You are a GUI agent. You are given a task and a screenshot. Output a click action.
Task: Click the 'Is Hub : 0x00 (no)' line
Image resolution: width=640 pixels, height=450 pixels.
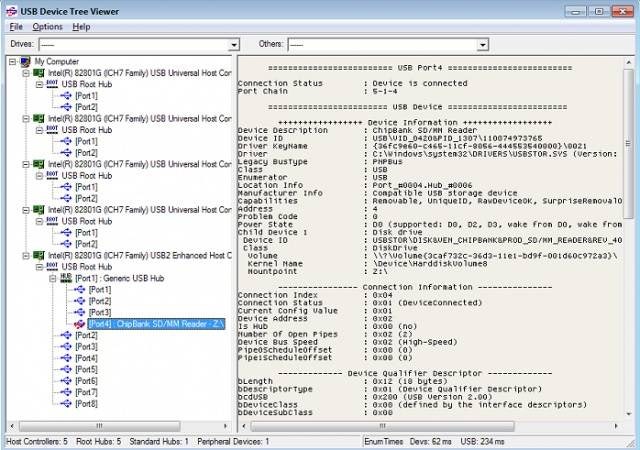(x=328, y=327)
